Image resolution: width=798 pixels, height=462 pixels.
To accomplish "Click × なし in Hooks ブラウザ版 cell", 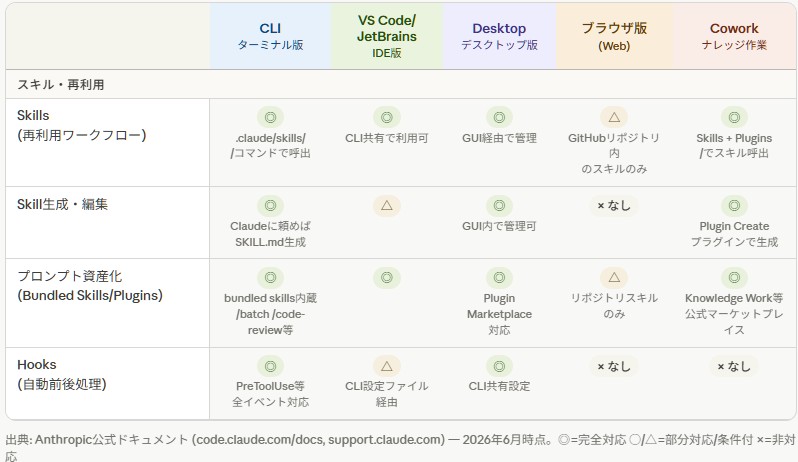I will [x=614, y=366].
